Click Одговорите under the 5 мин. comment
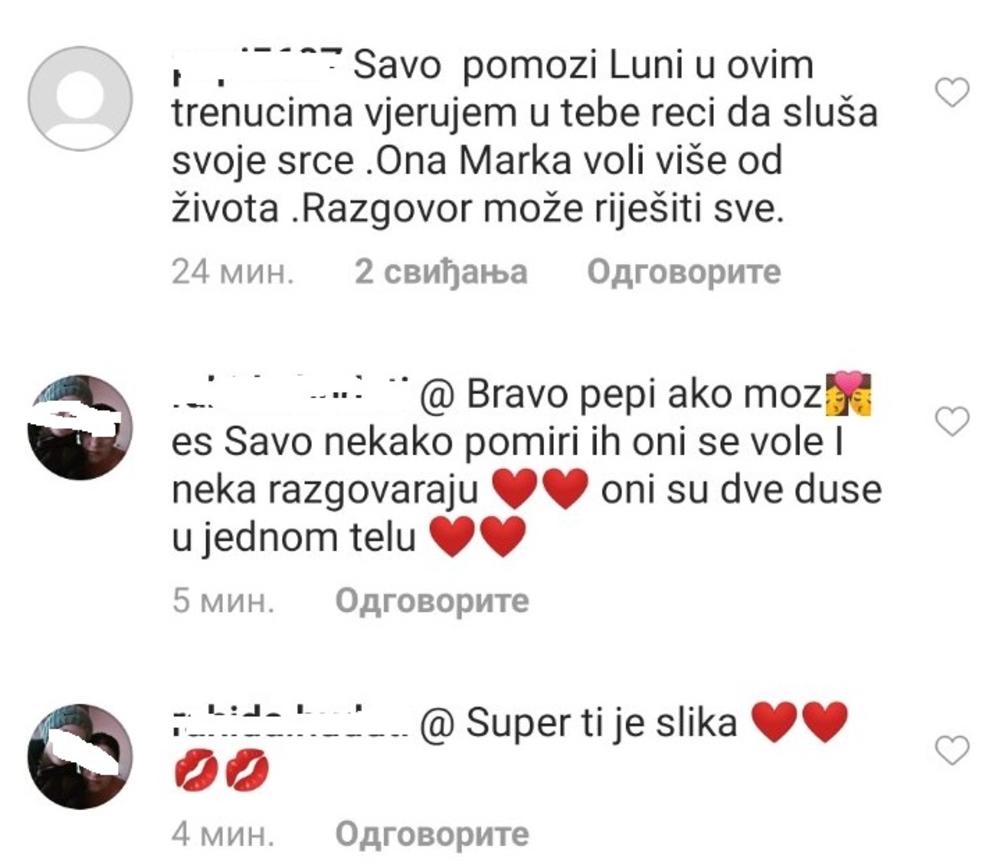The image size is (1000, 864). click(432, 601)
